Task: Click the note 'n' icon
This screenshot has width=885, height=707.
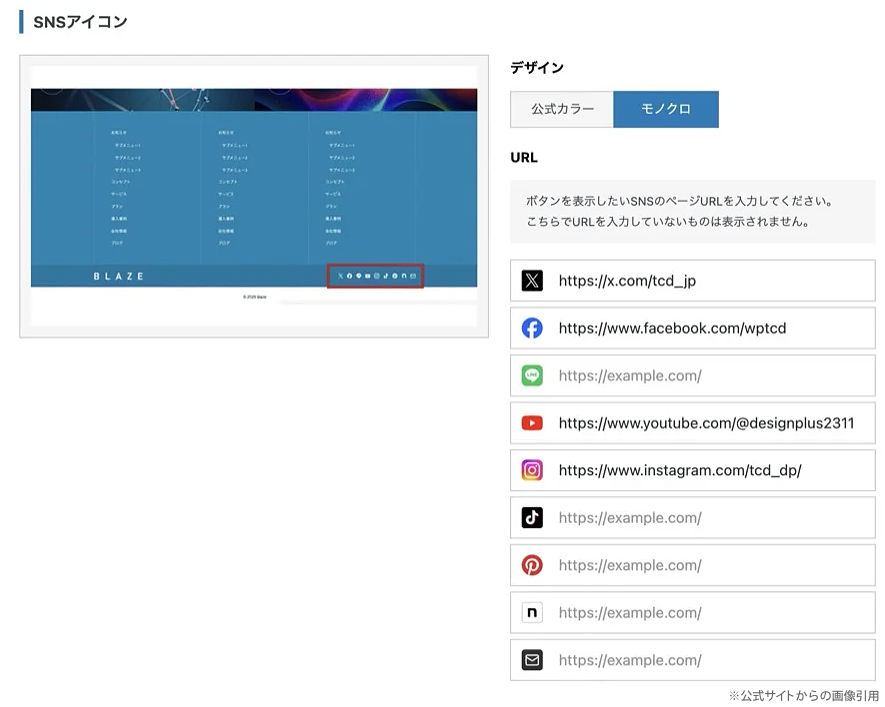Action: click(531, 612)
